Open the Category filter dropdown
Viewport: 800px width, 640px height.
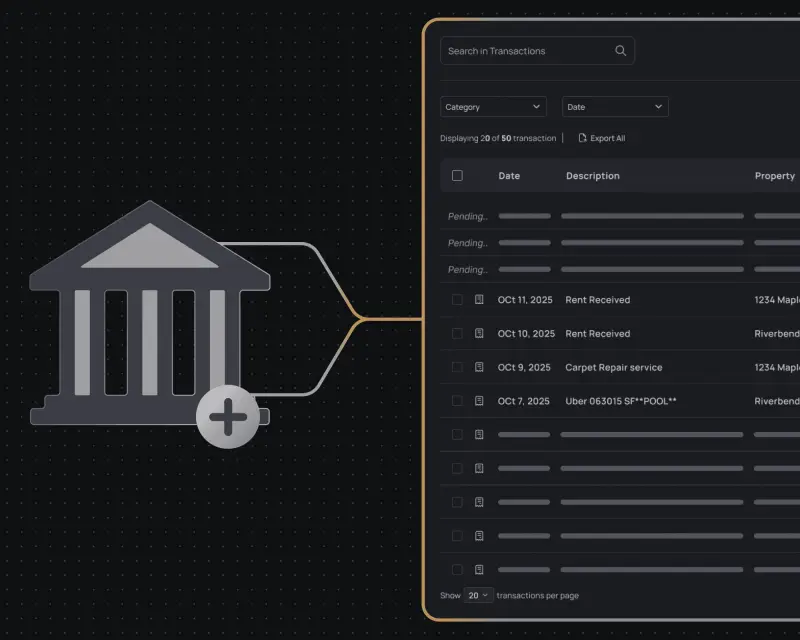493,106
